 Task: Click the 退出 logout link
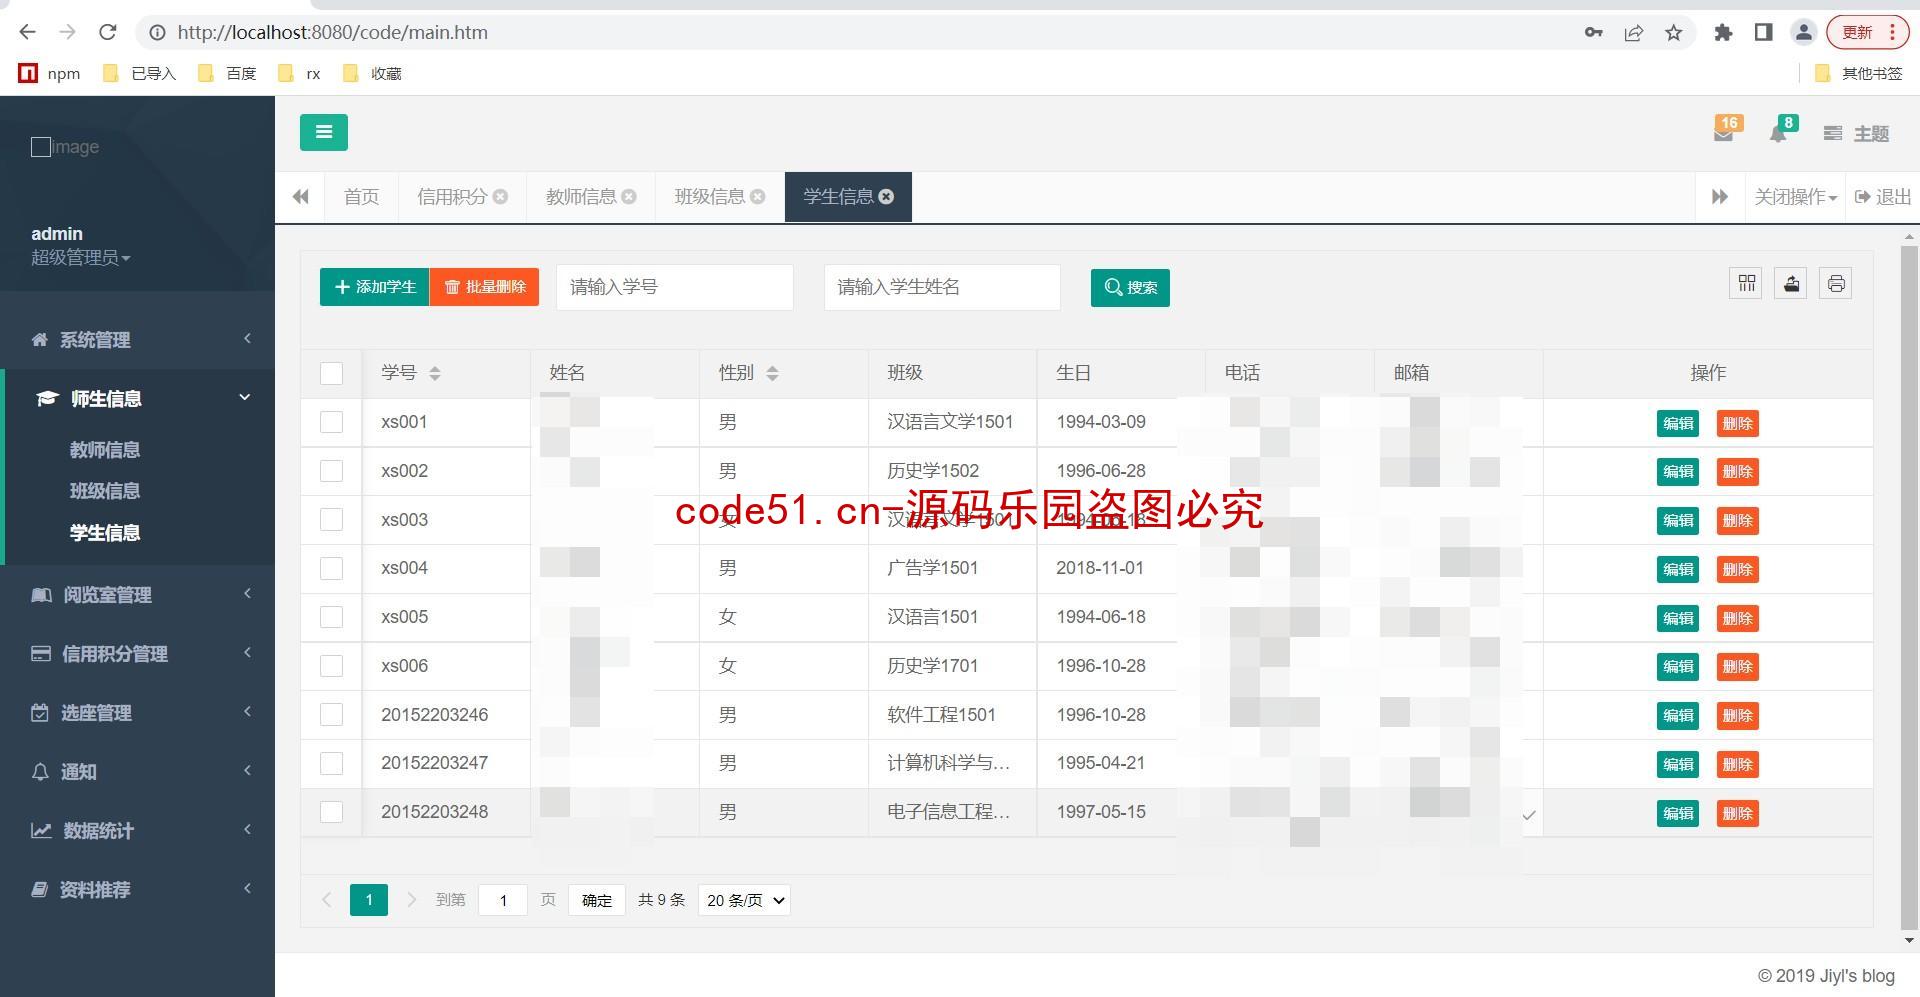tap(1883, 197)
